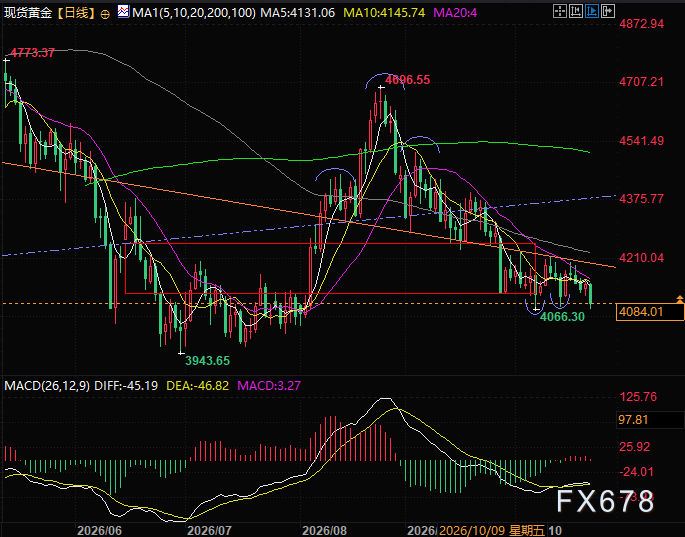Click the DEA:-46.82 value
685x537 pixels.
point(197,386)
